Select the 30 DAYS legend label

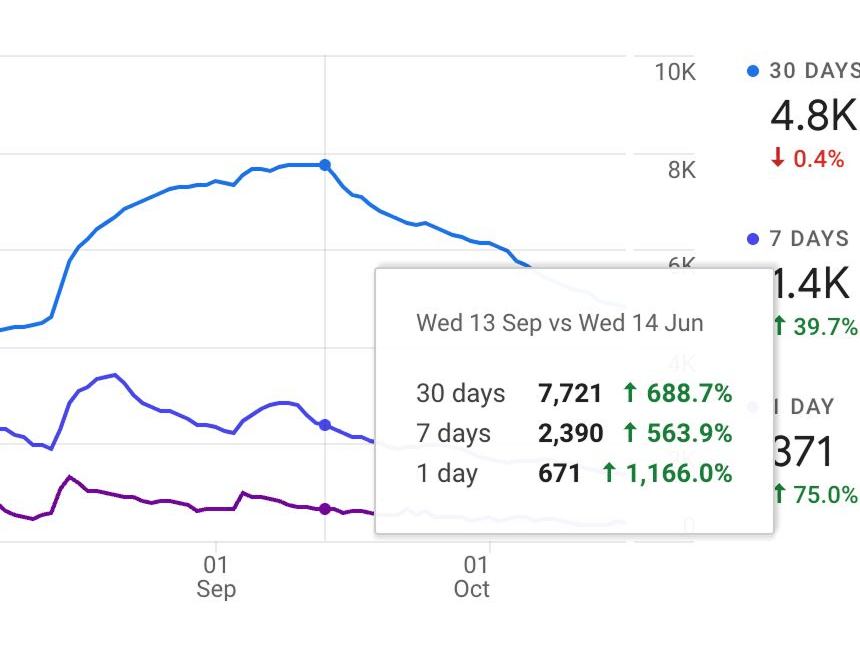pos(814,71)
